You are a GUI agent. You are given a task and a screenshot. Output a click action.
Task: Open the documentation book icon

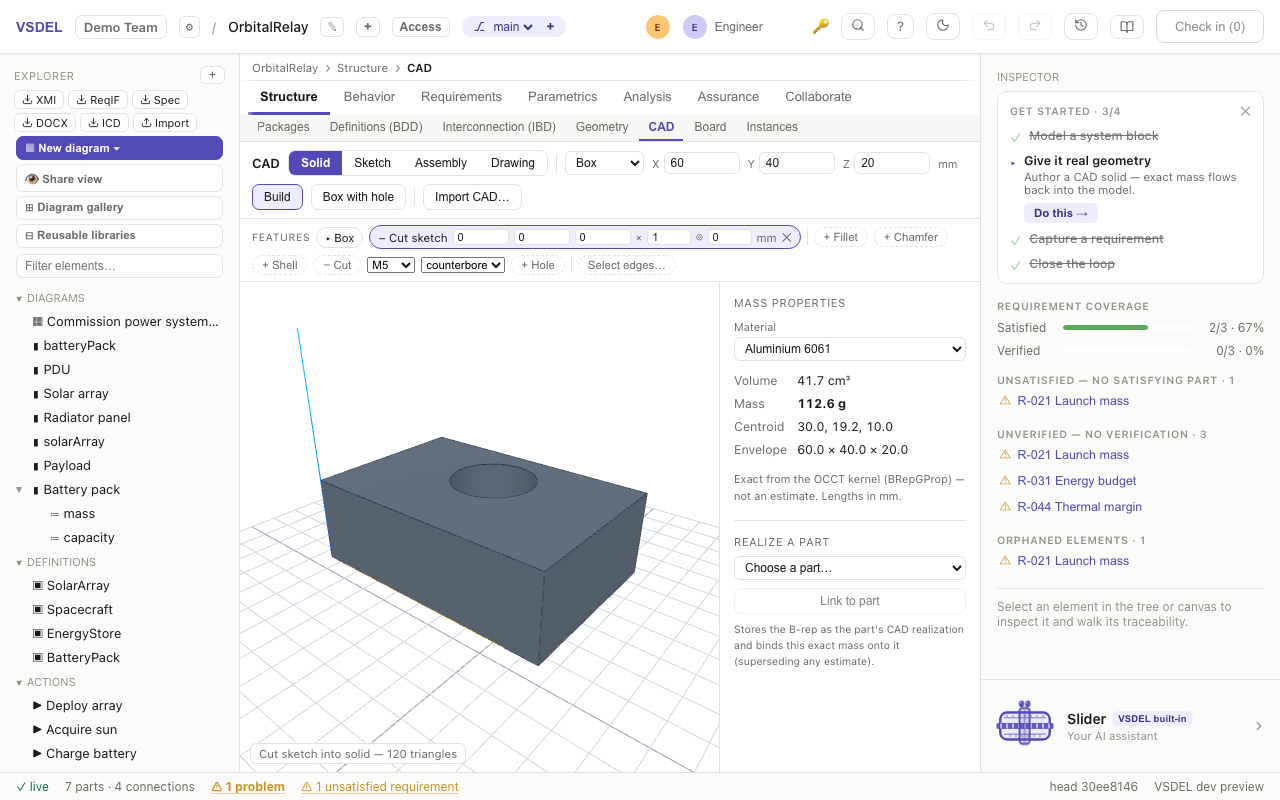point(1127,27)
